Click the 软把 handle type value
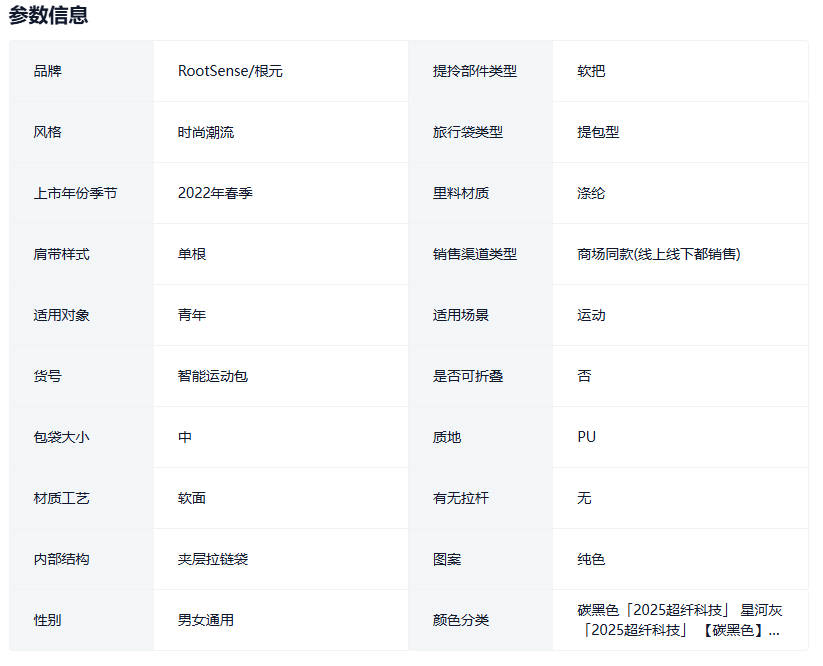 coord(591,71)
